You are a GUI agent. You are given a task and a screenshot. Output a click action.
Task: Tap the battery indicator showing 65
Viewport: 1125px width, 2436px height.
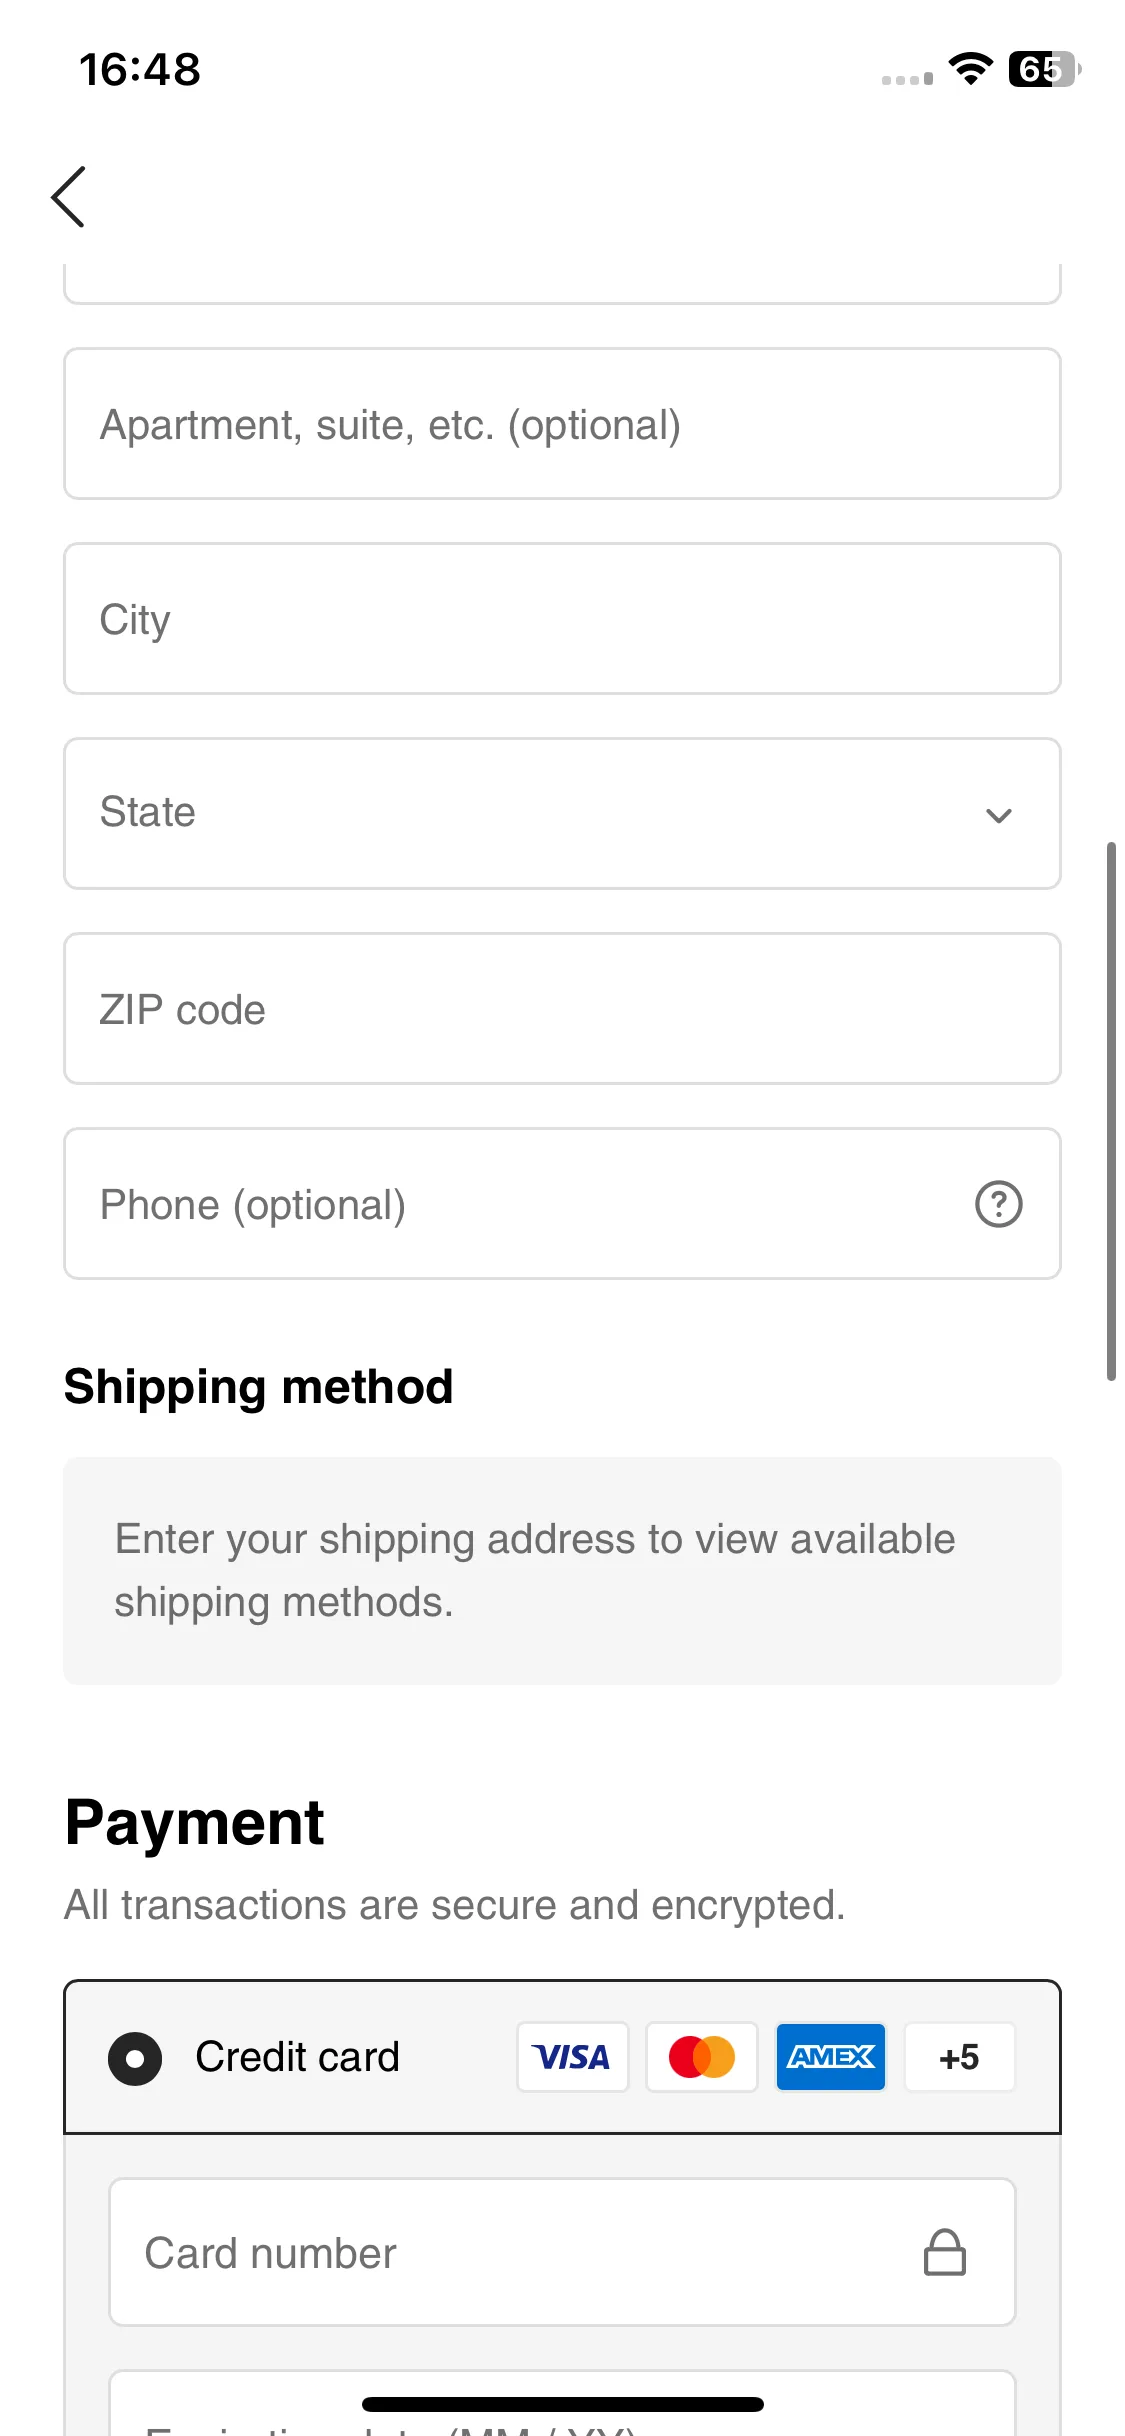coord(1044,69)
